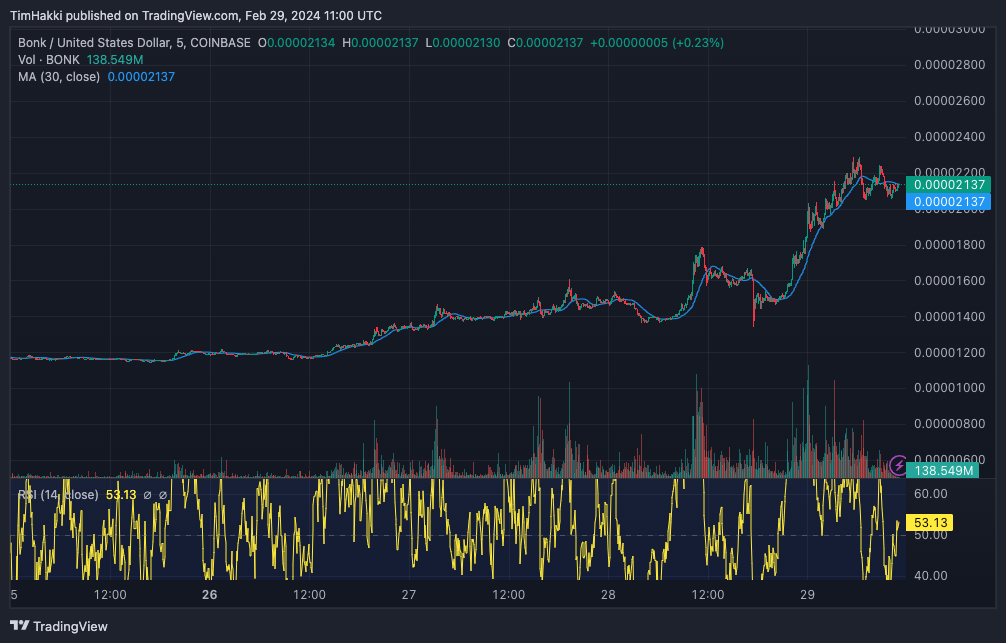Click the 138.549M volume value in legend
This screenshot has width=1006, height=643.
pyautogui.click(x=115, y=60)
